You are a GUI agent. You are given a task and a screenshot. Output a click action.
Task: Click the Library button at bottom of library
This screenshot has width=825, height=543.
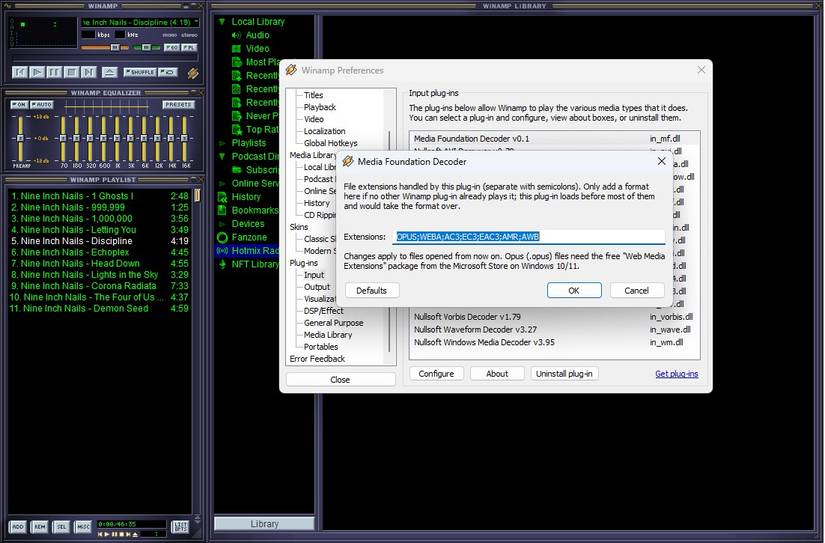[264, 524]
